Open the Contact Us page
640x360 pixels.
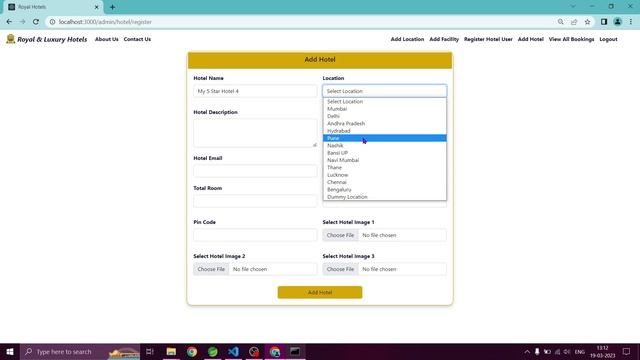point(137,39)
